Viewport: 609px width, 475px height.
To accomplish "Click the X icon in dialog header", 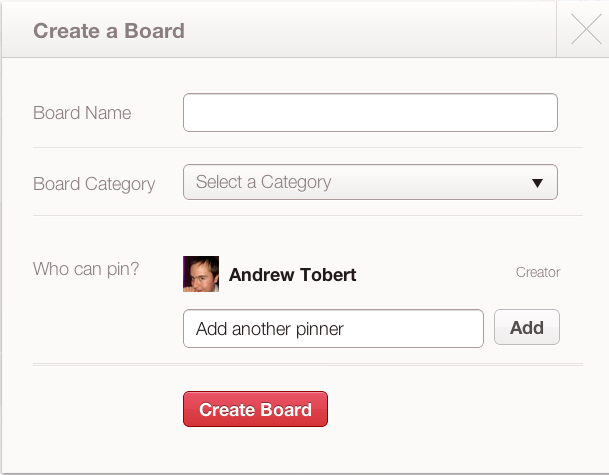I will point(586,29).
